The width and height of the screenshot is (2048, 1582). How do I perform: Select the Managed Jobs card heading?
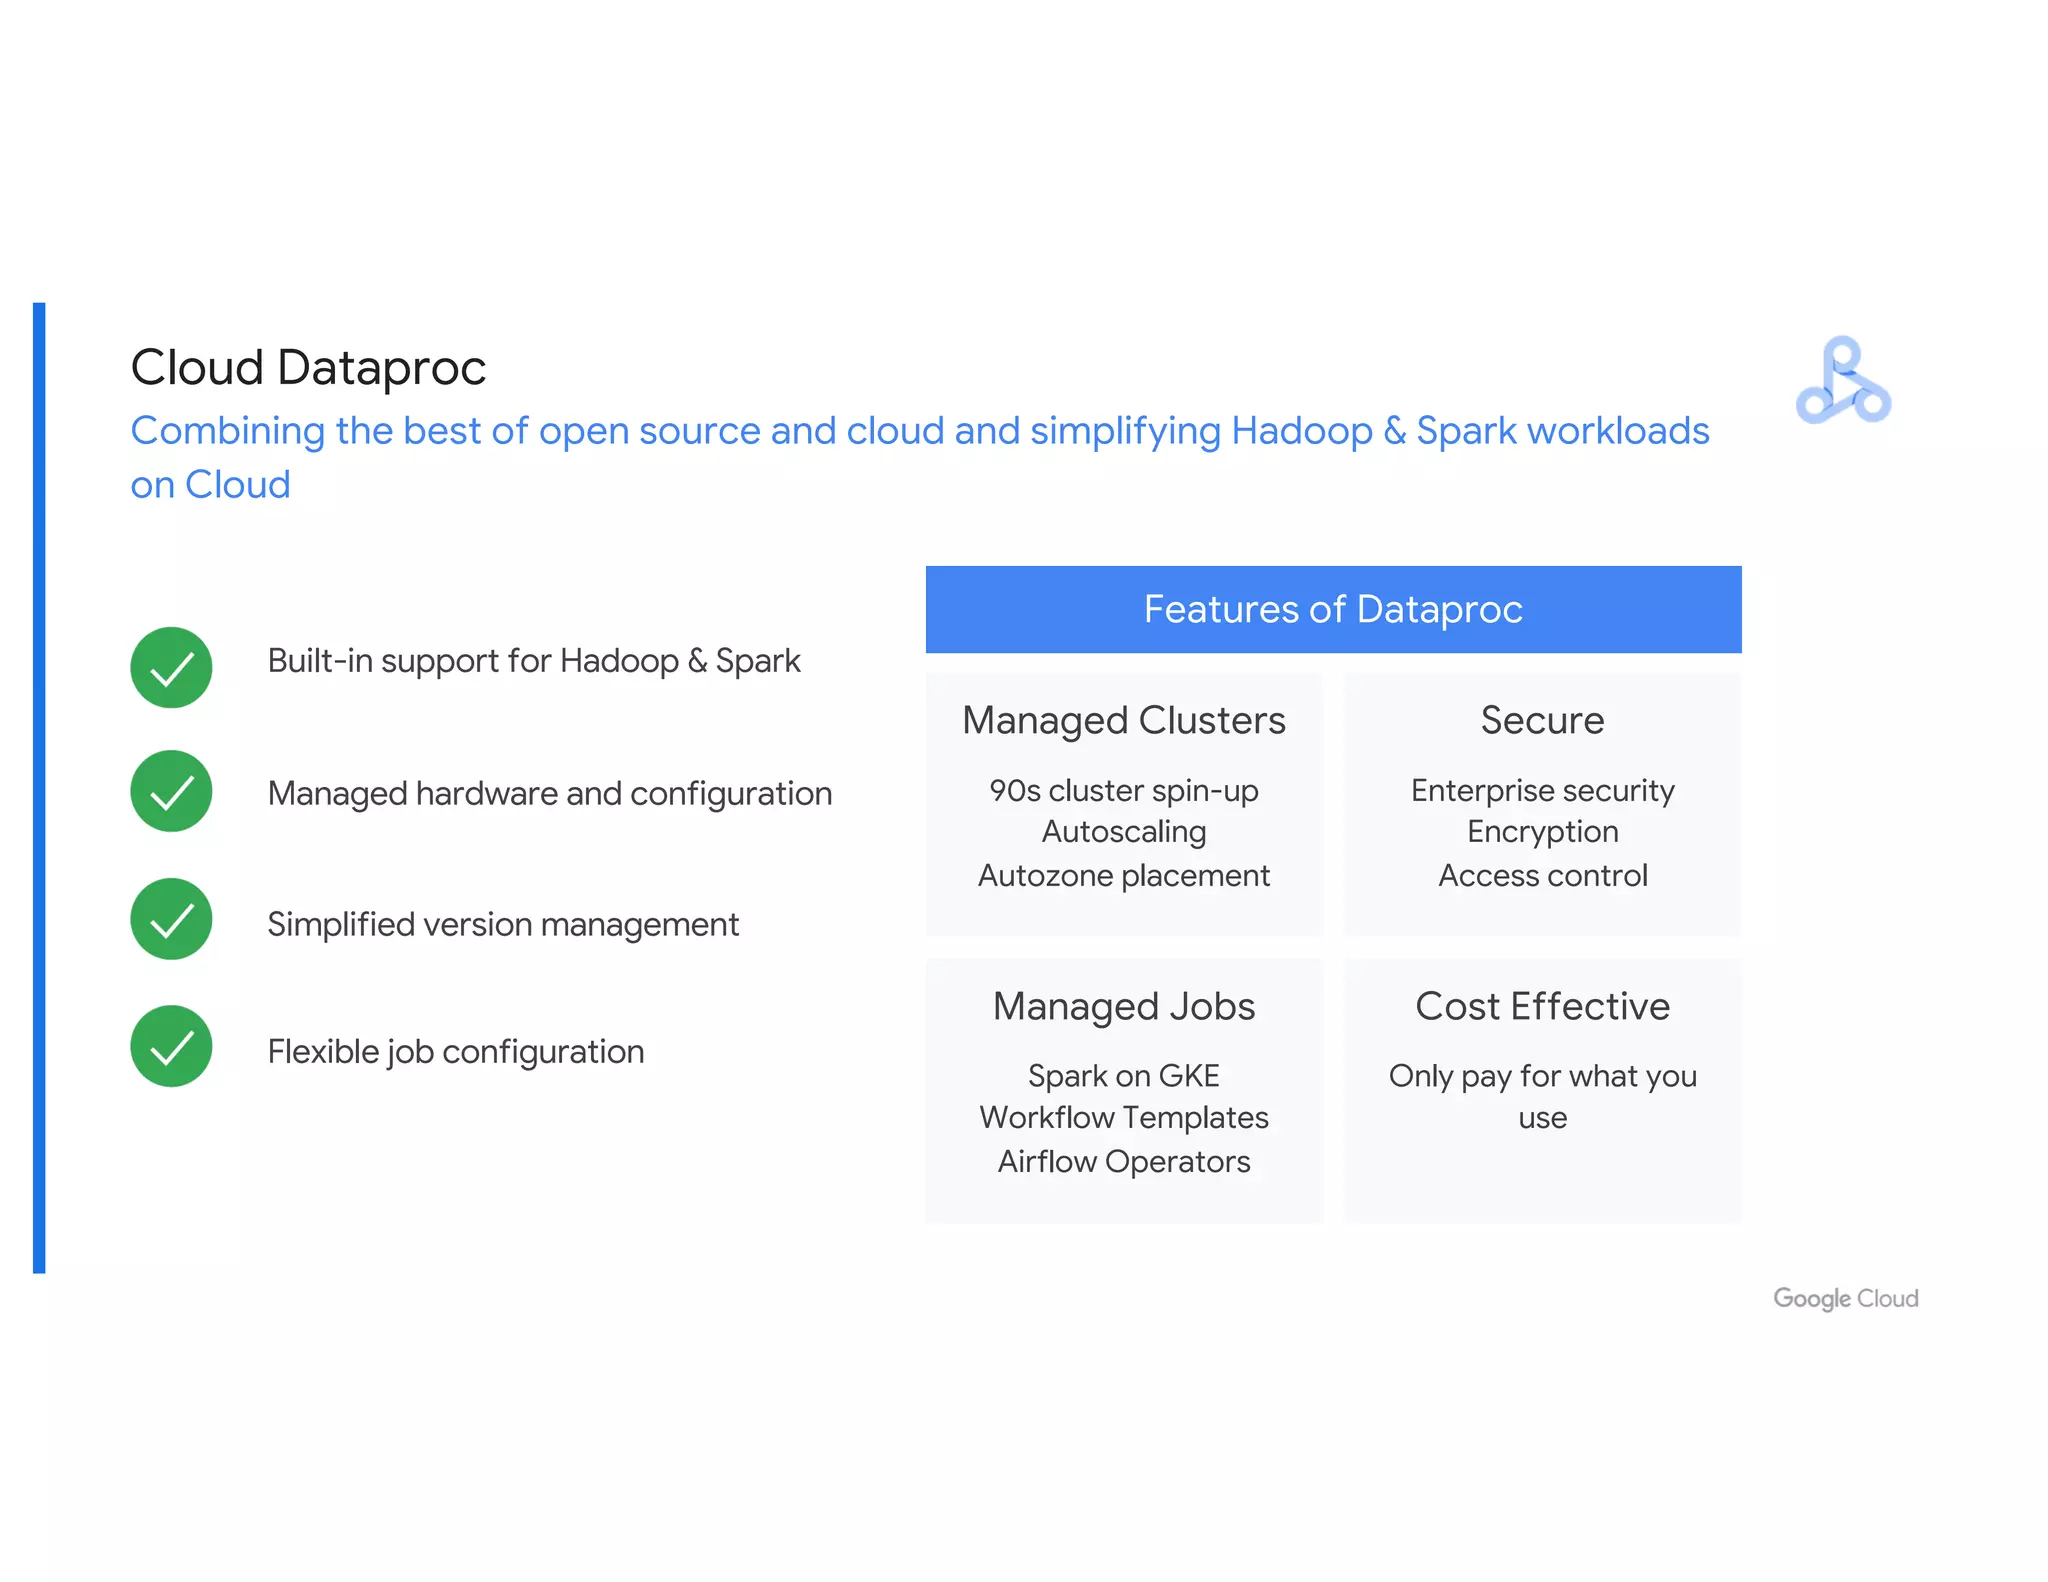click(1123, 1006)
